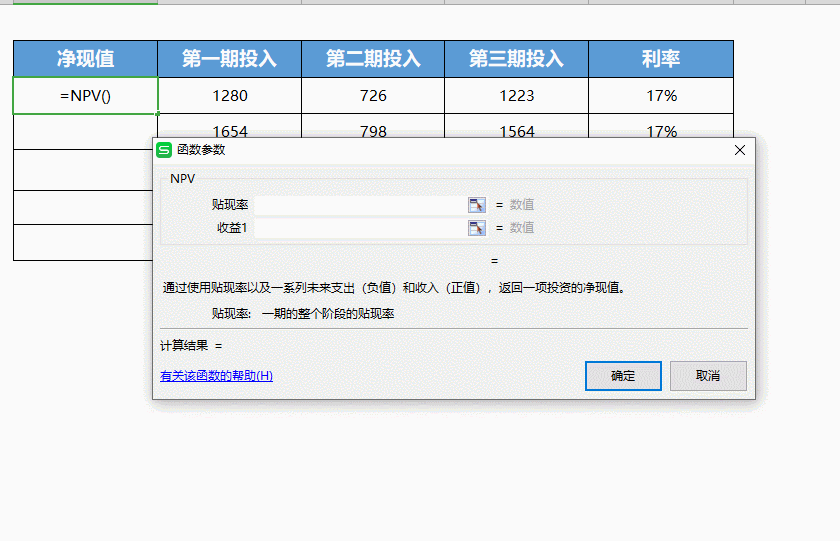Select the cell with value 1223
The image size is (840, 541).
[516, 95]
